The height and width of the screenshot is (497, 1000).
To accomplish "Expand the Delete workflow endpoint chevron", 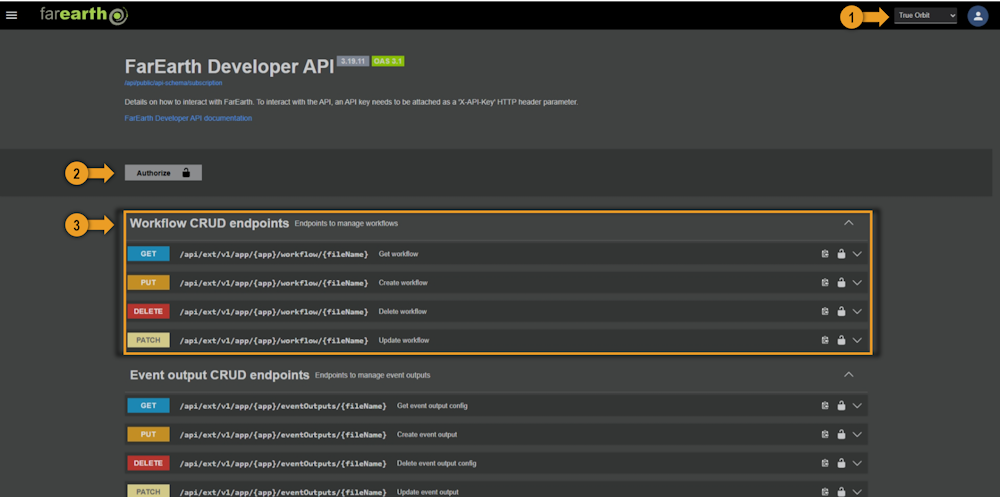I will pyautogui.click(x=857, y=311).
